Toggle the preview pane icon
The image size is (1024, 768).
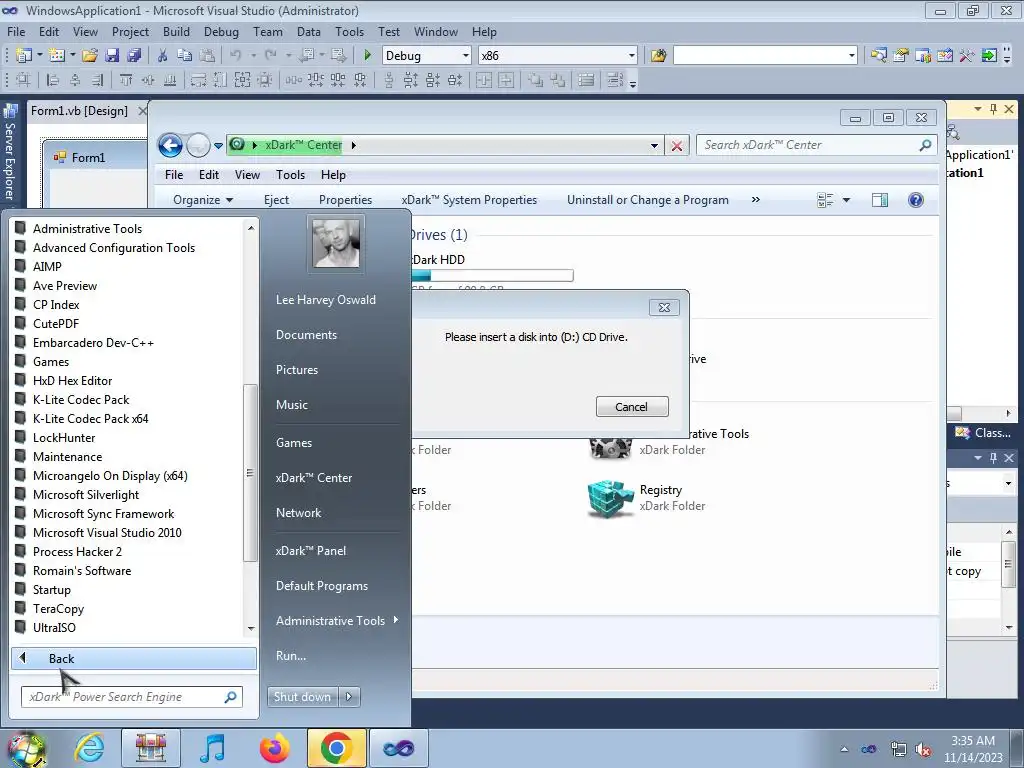click(880, 200)
